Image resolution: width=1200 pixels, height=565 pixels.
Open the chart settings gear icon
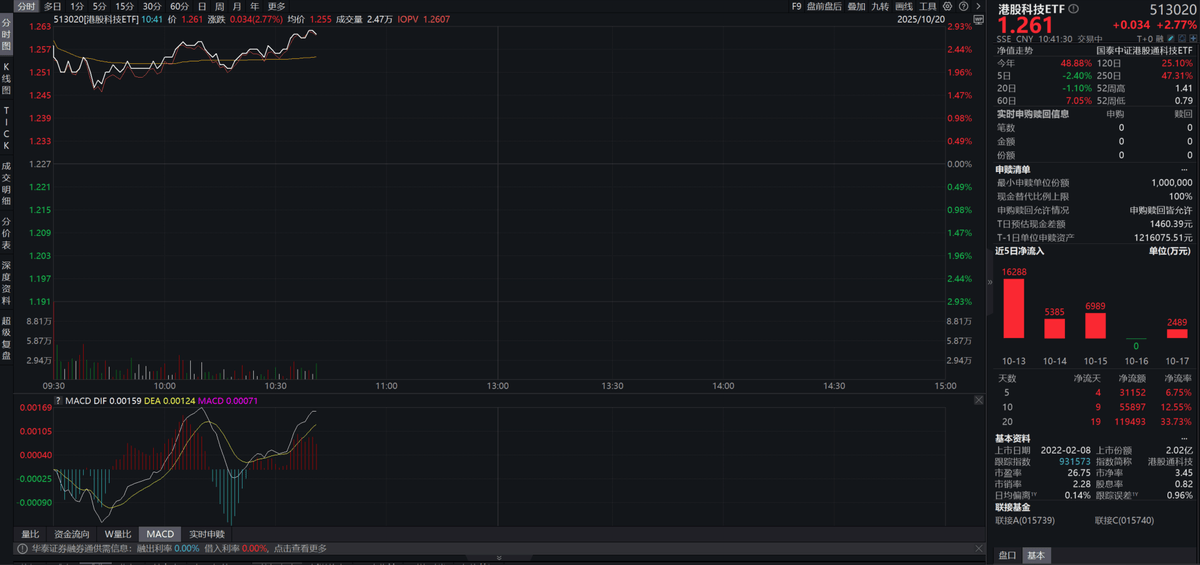point(948,6)
